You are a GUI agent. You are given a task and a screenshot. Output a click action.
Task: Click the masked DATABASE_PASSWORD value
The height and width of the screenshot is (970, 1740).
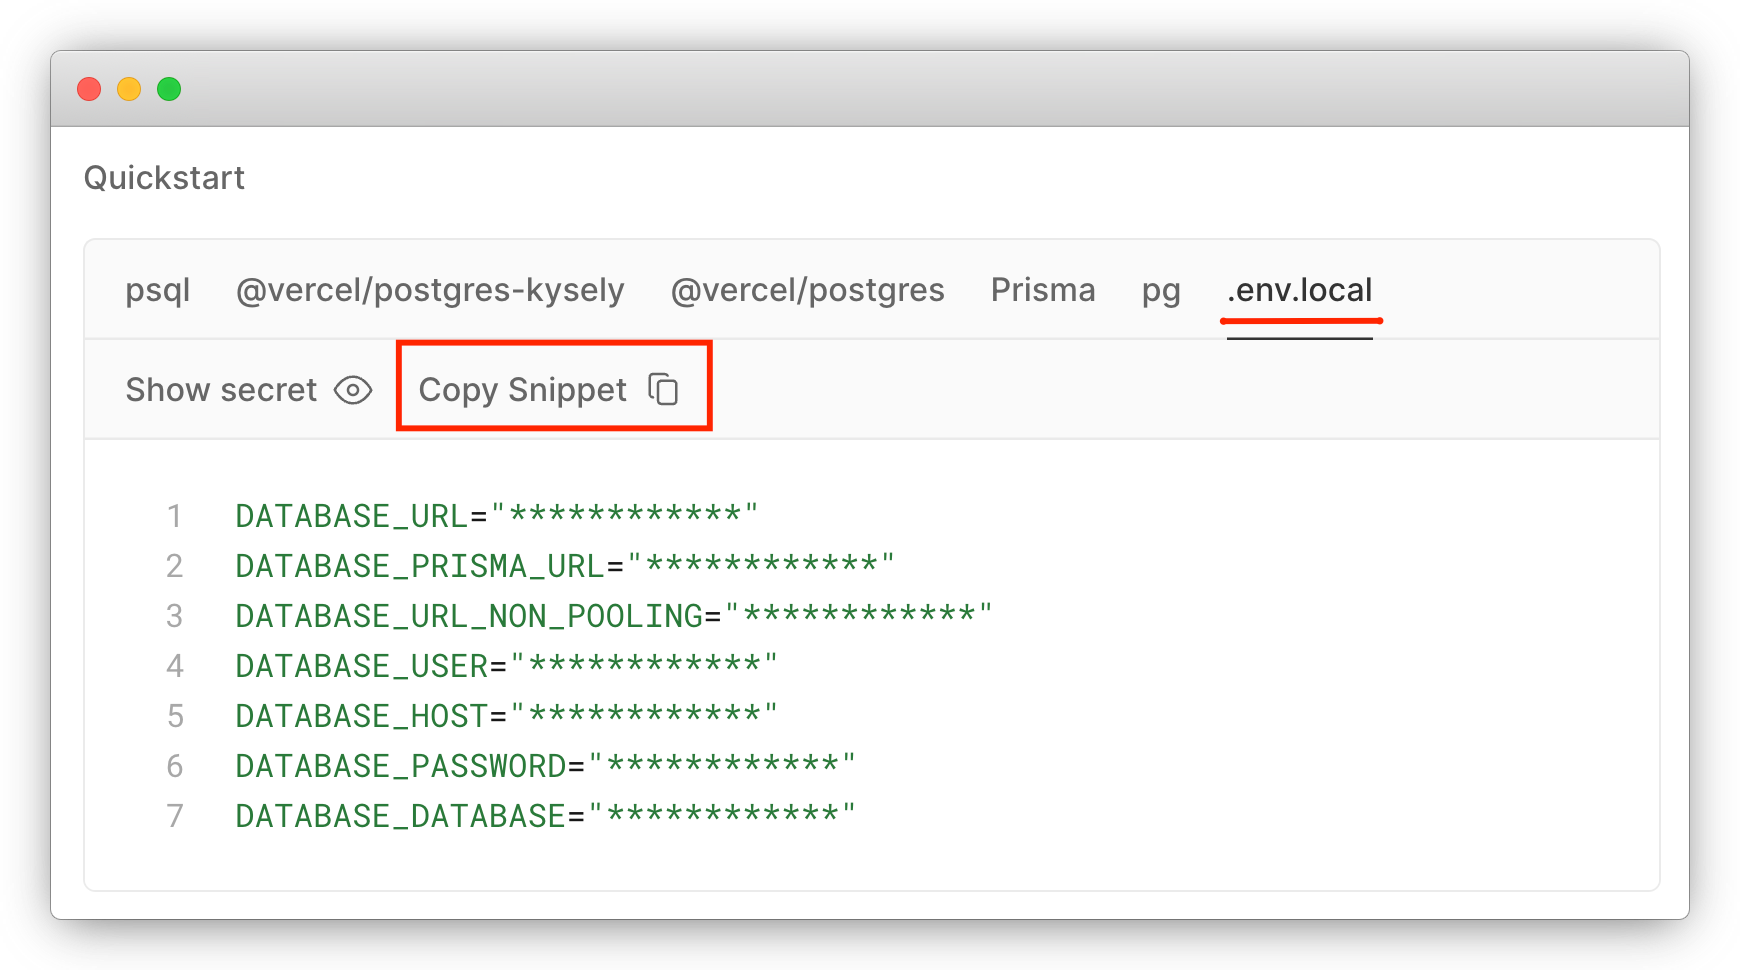(x=720, y=765)
